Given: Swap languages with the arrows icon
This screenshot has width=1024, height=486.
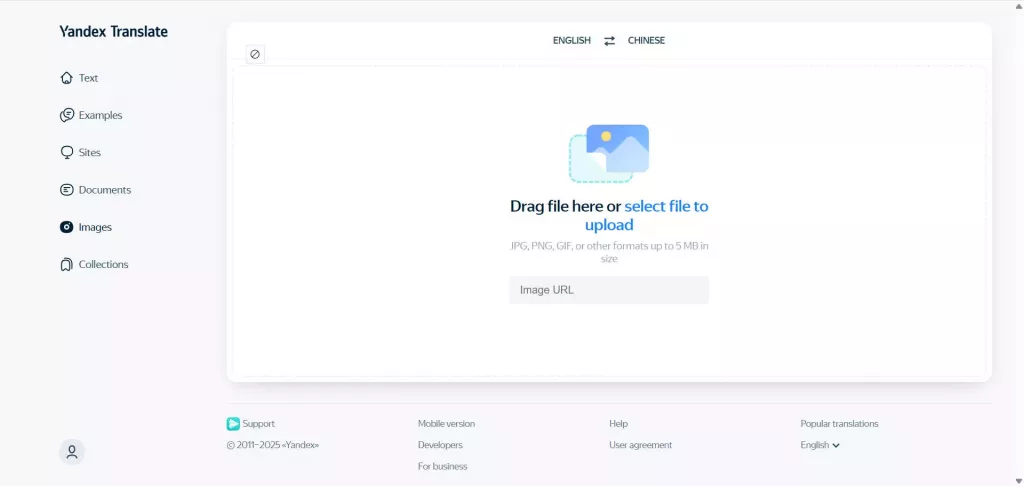Looking at the screenshot, I should [609, 40].
